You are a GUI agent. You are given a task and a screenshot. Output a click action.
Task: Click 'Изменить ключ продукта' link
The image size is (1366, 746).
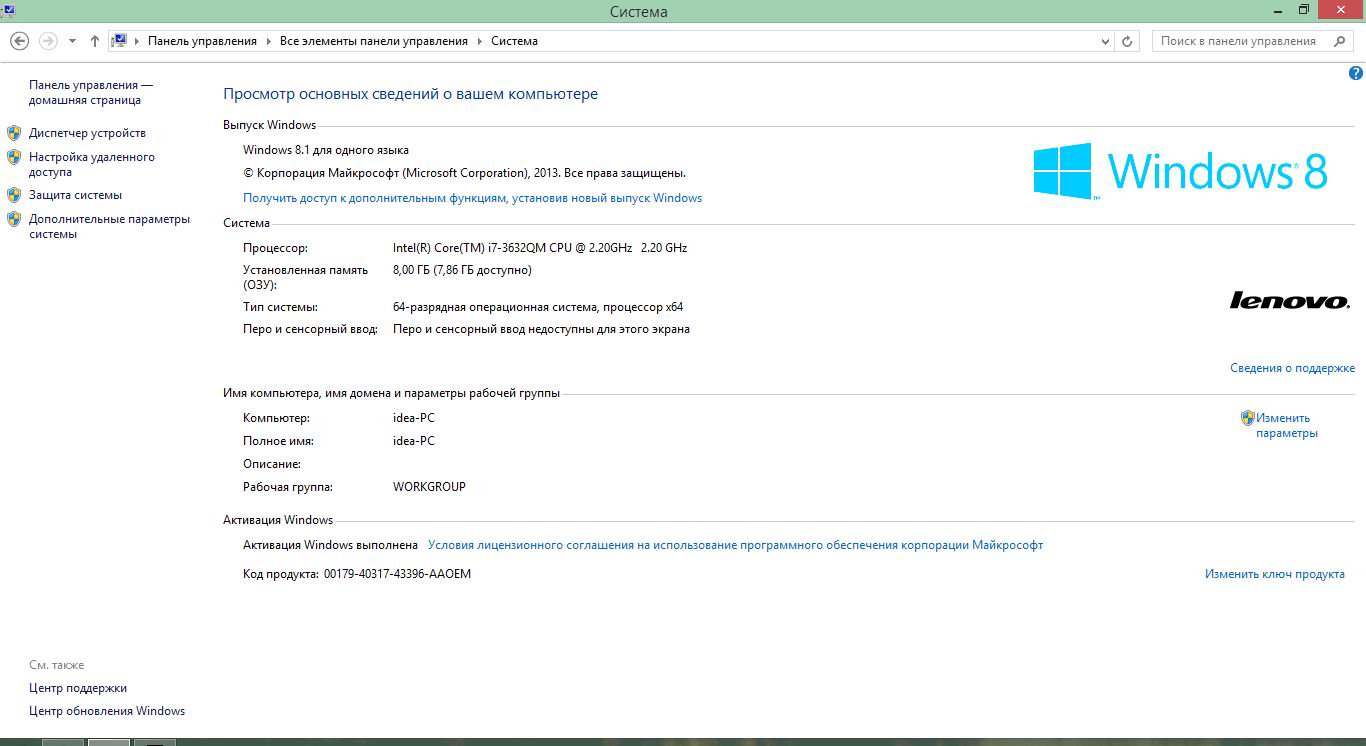click(x=1274, y=574)
